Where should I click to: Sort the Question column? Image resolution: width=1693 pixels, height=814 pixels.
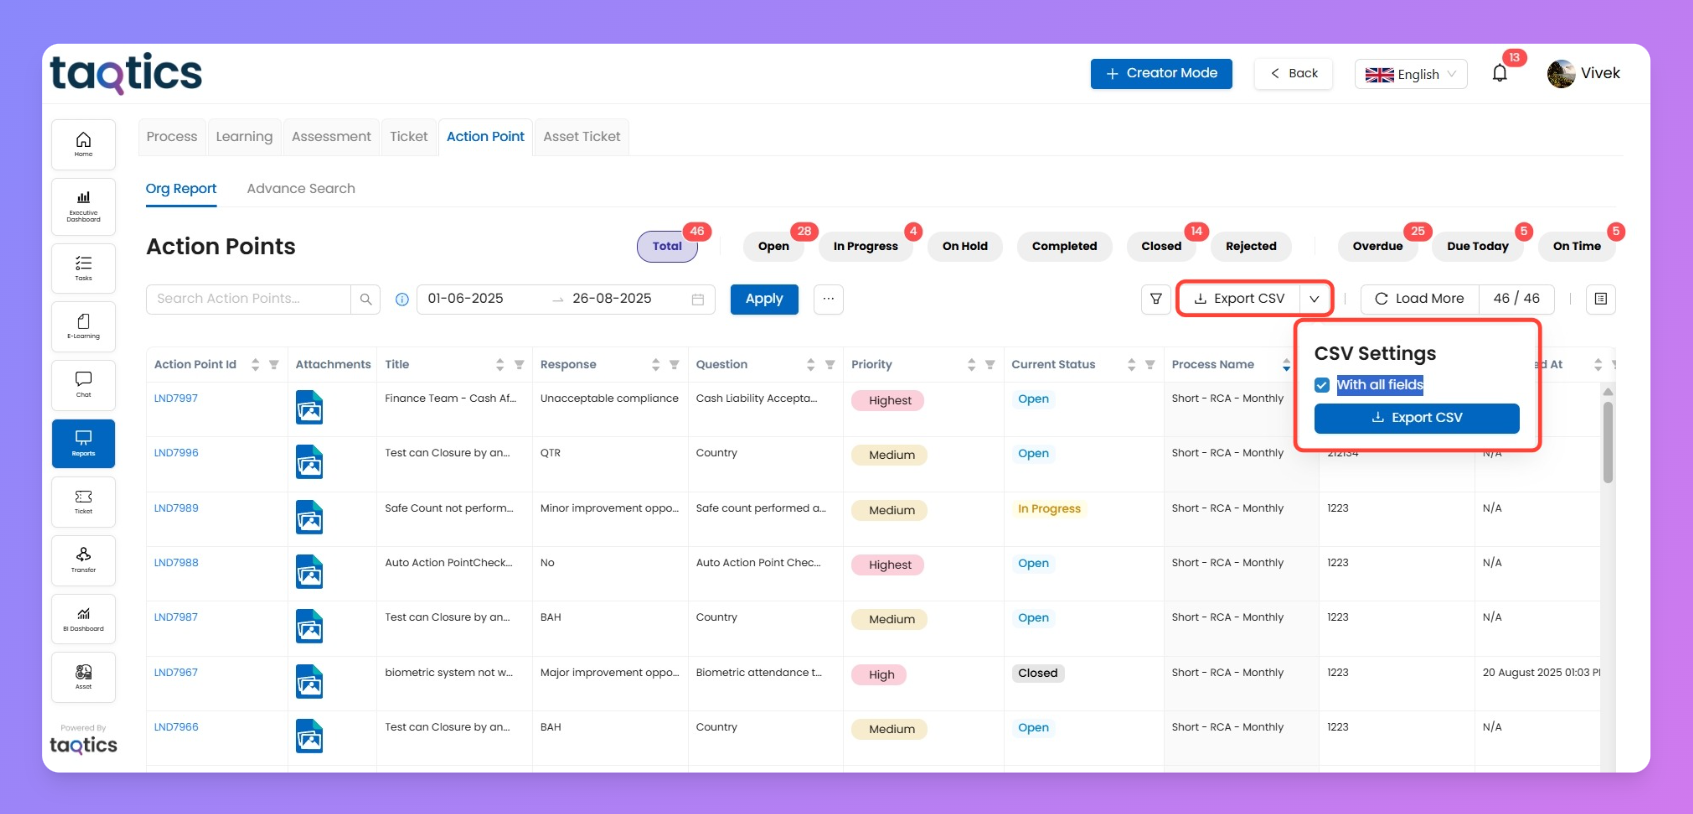click(x=811, y=365)
